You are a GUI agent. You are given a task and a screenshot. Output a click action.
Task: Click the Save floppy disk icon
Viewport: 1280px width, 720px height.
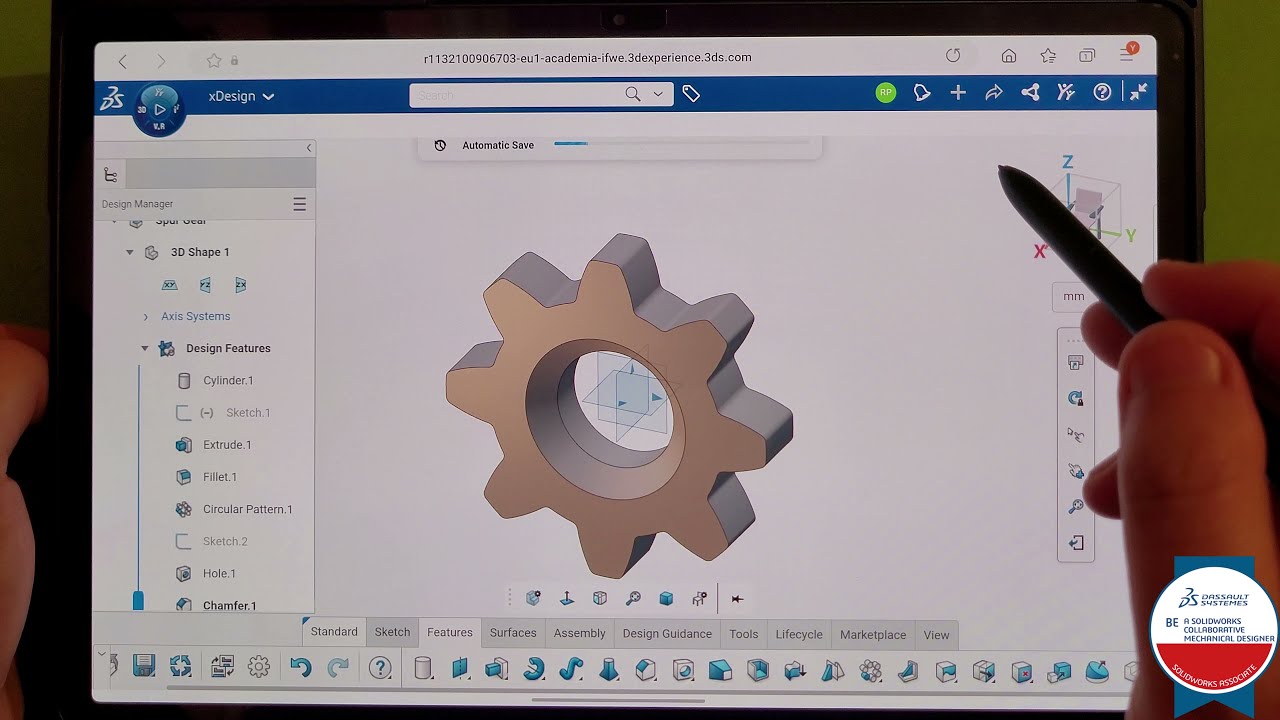coord(144,667)
